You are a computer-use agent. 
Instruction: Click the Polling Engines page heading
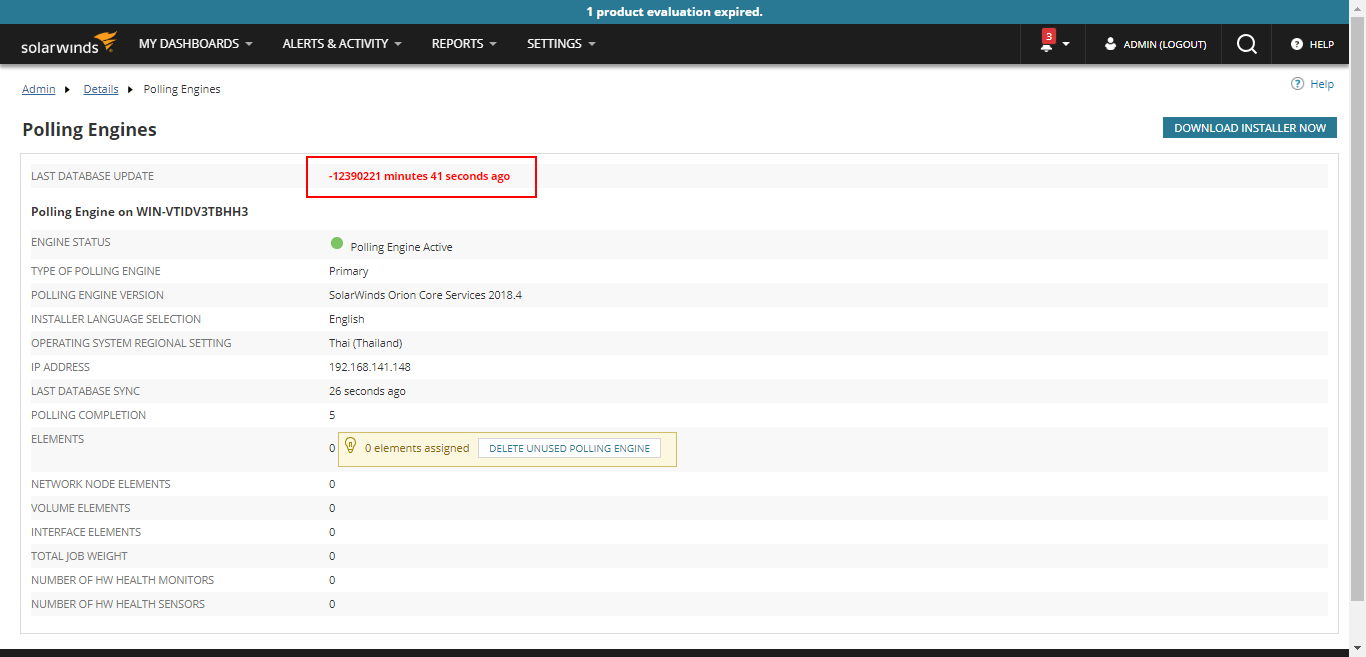coord(89,130)
